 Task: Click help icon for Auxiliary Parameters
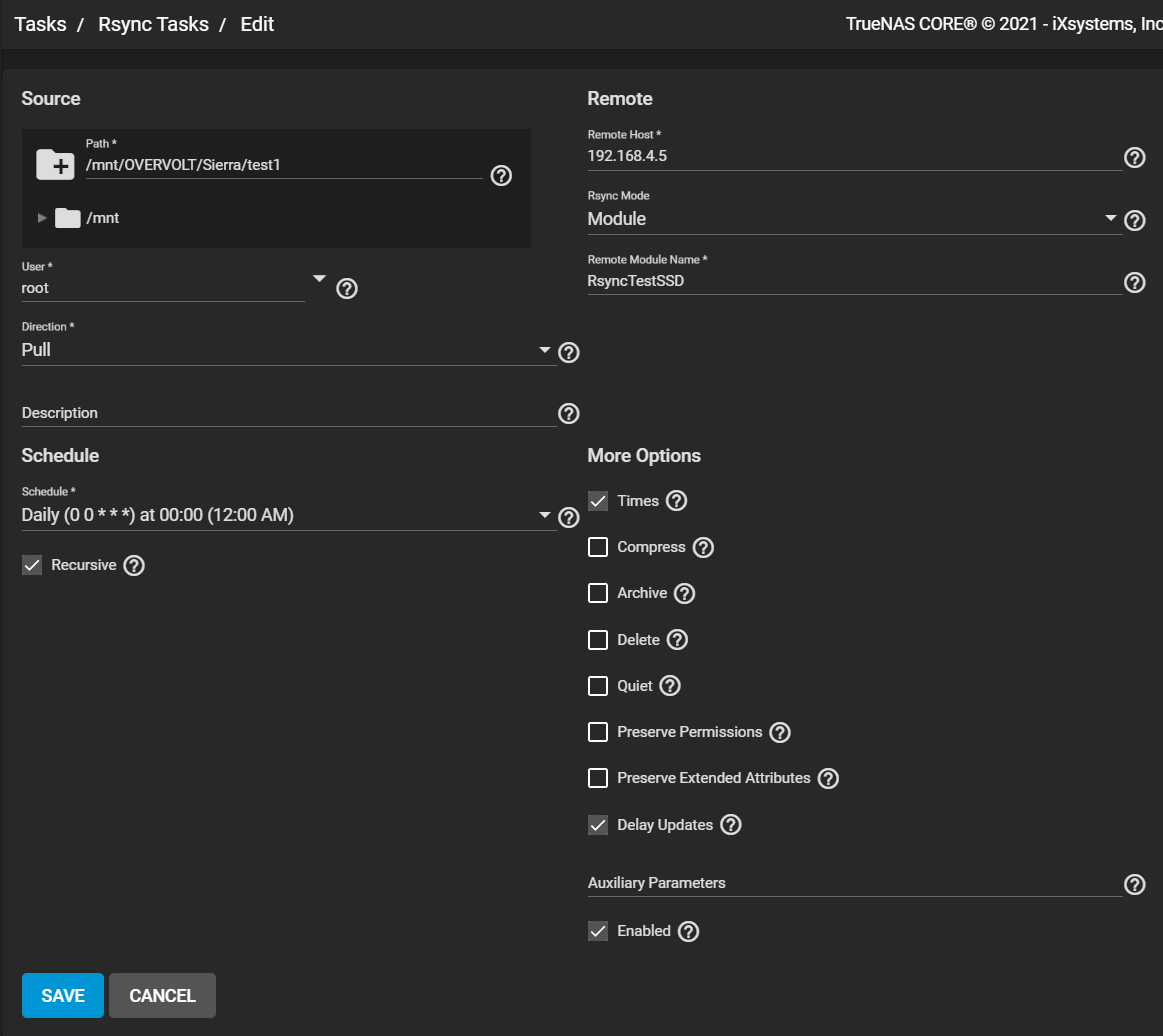click(x=1134, y=884)
